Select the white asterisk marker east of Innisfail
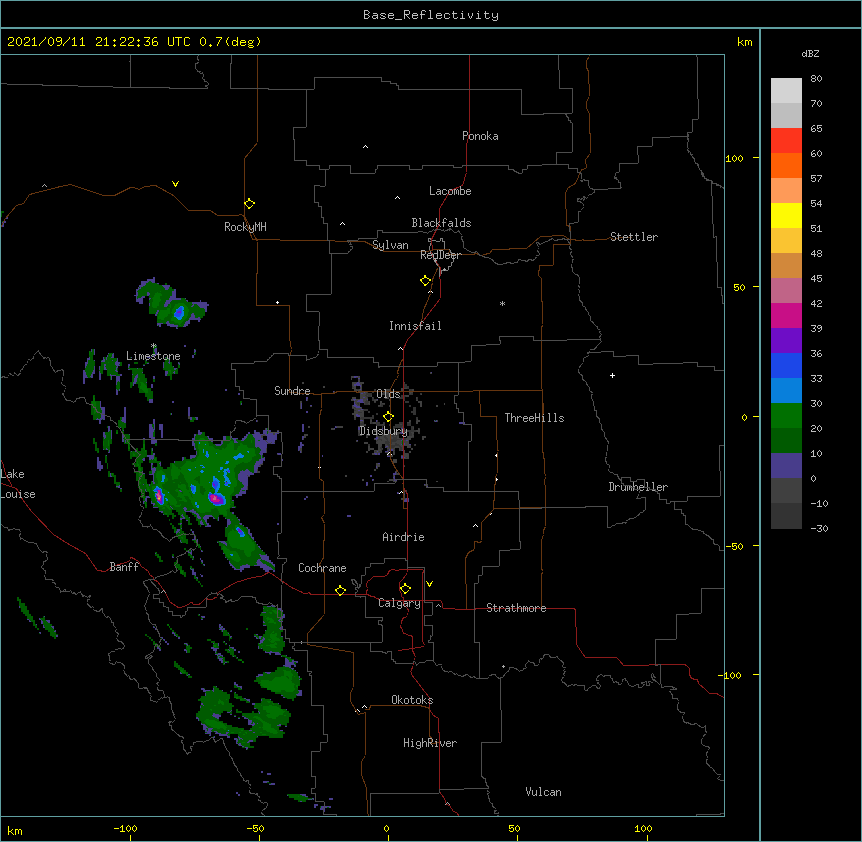This screenshot has width=862, height=842. click(502, 303)
